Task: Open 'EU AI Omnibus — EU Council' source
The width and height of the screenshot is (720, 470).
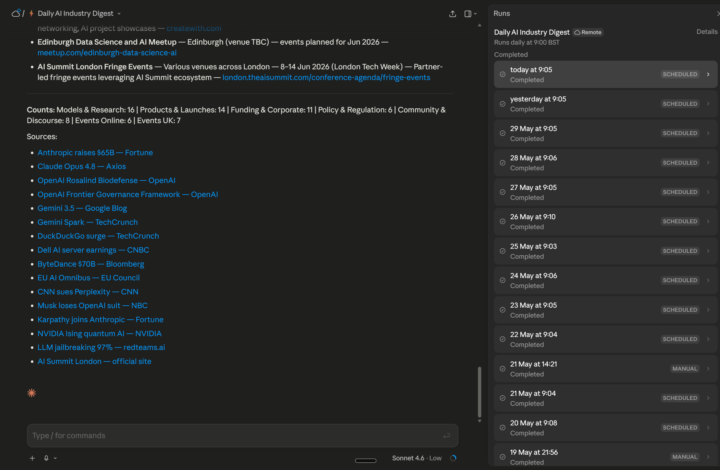Action: click(x=88, y=278)
